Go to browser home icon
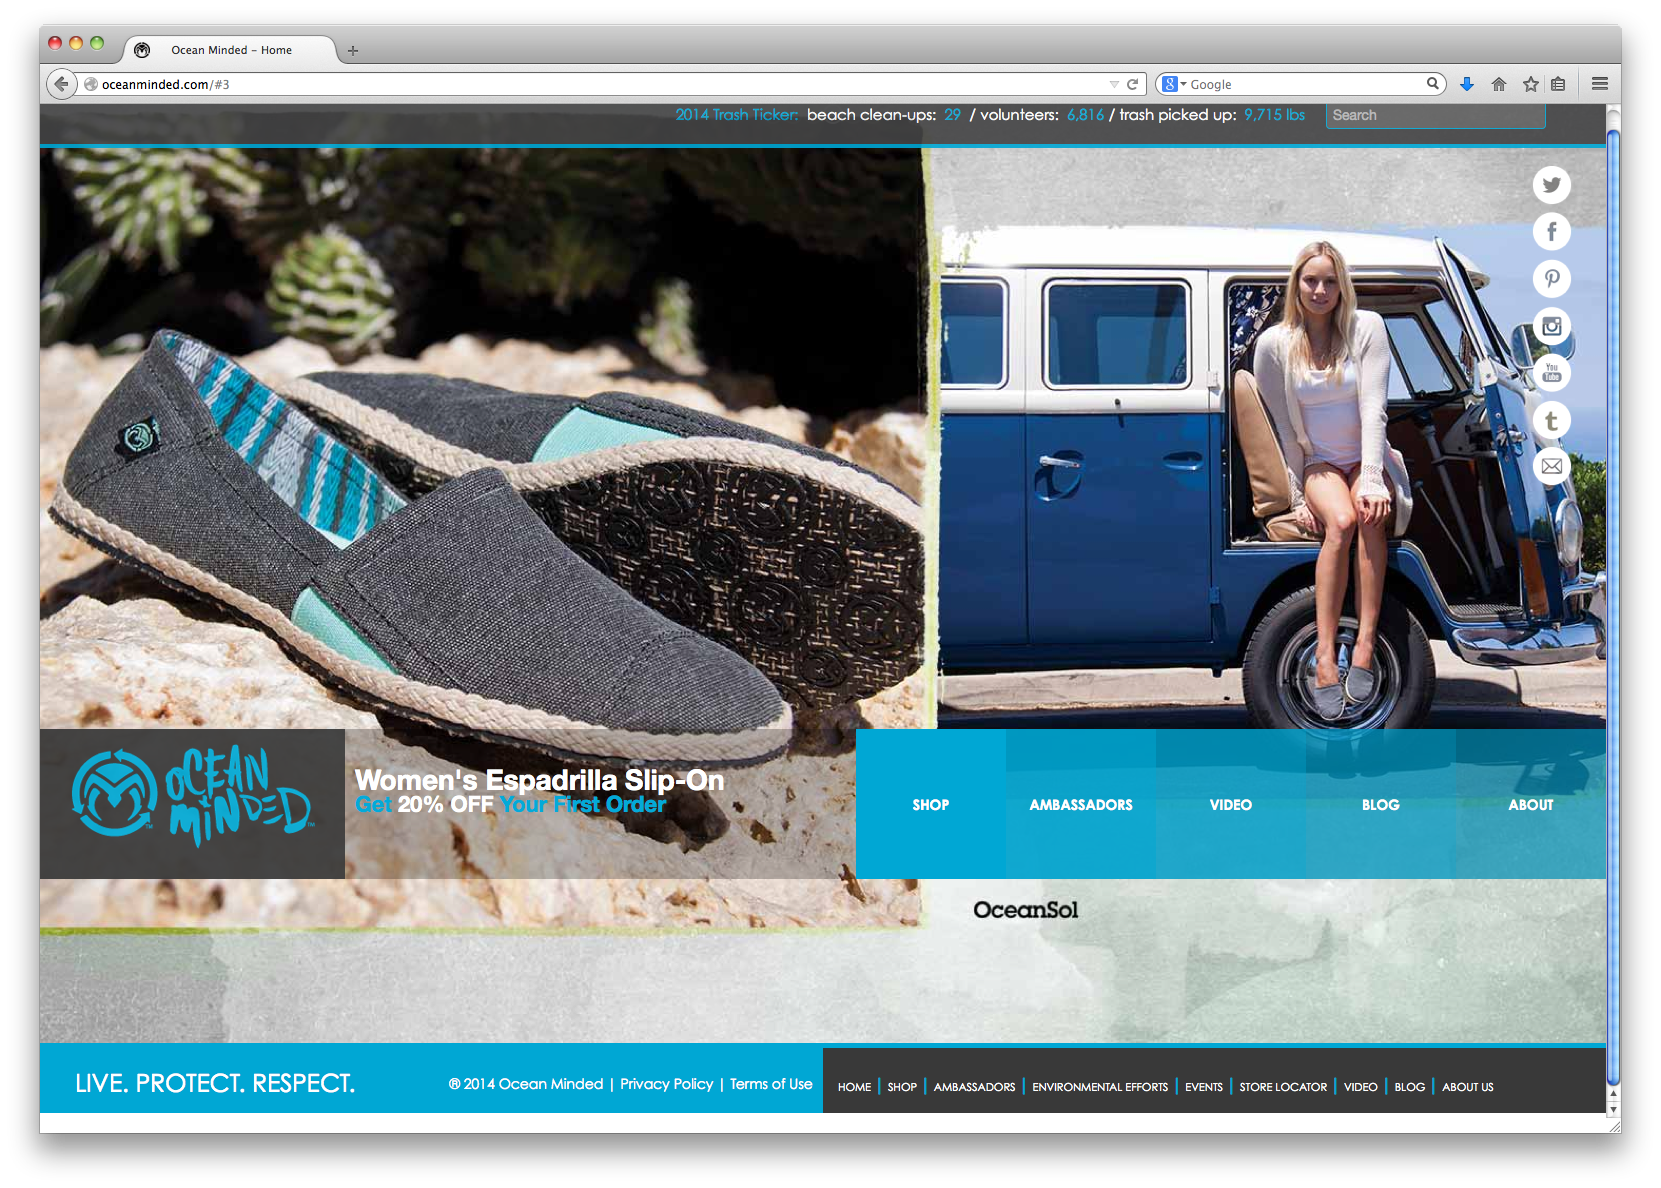1661x1188 pixels. (1498, 84)
